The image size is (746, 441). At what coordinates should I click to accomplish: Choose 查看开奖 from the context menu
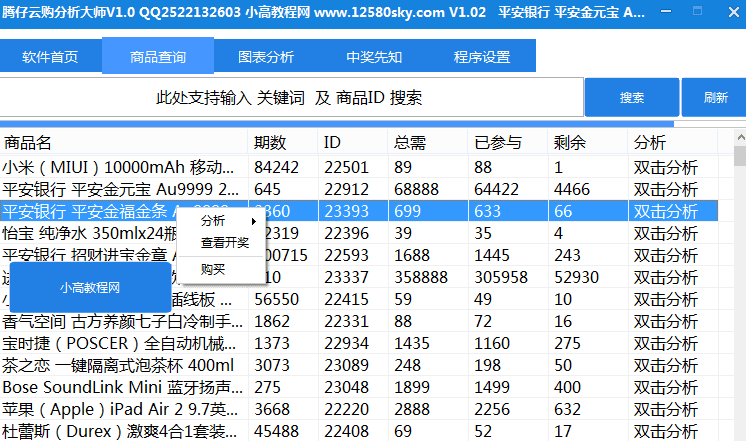click(221, 243)
